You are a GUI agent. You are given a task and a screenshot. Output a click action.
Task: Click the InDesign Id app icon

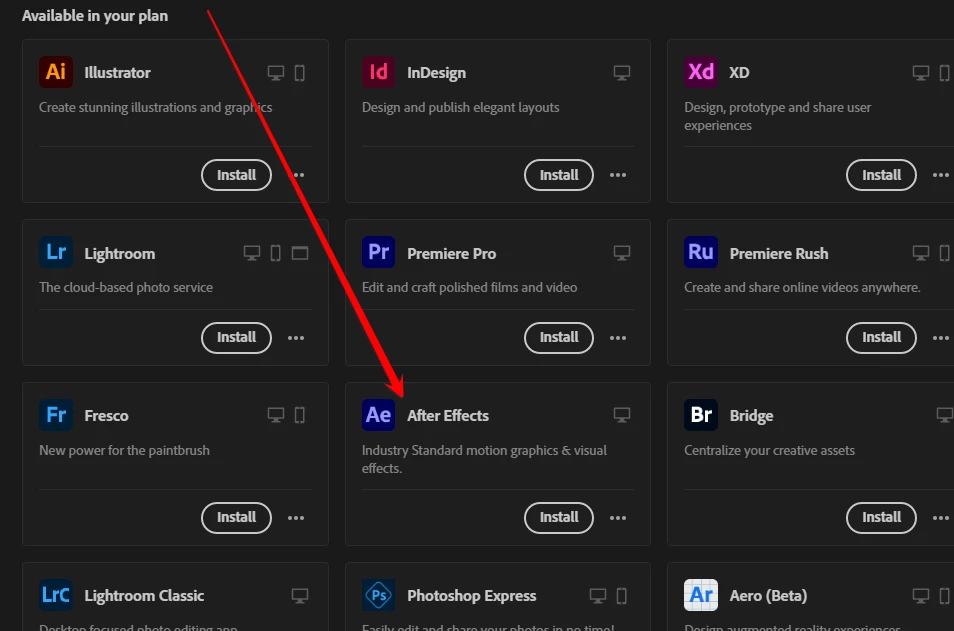pyautogui.click(x=378, y=72)
